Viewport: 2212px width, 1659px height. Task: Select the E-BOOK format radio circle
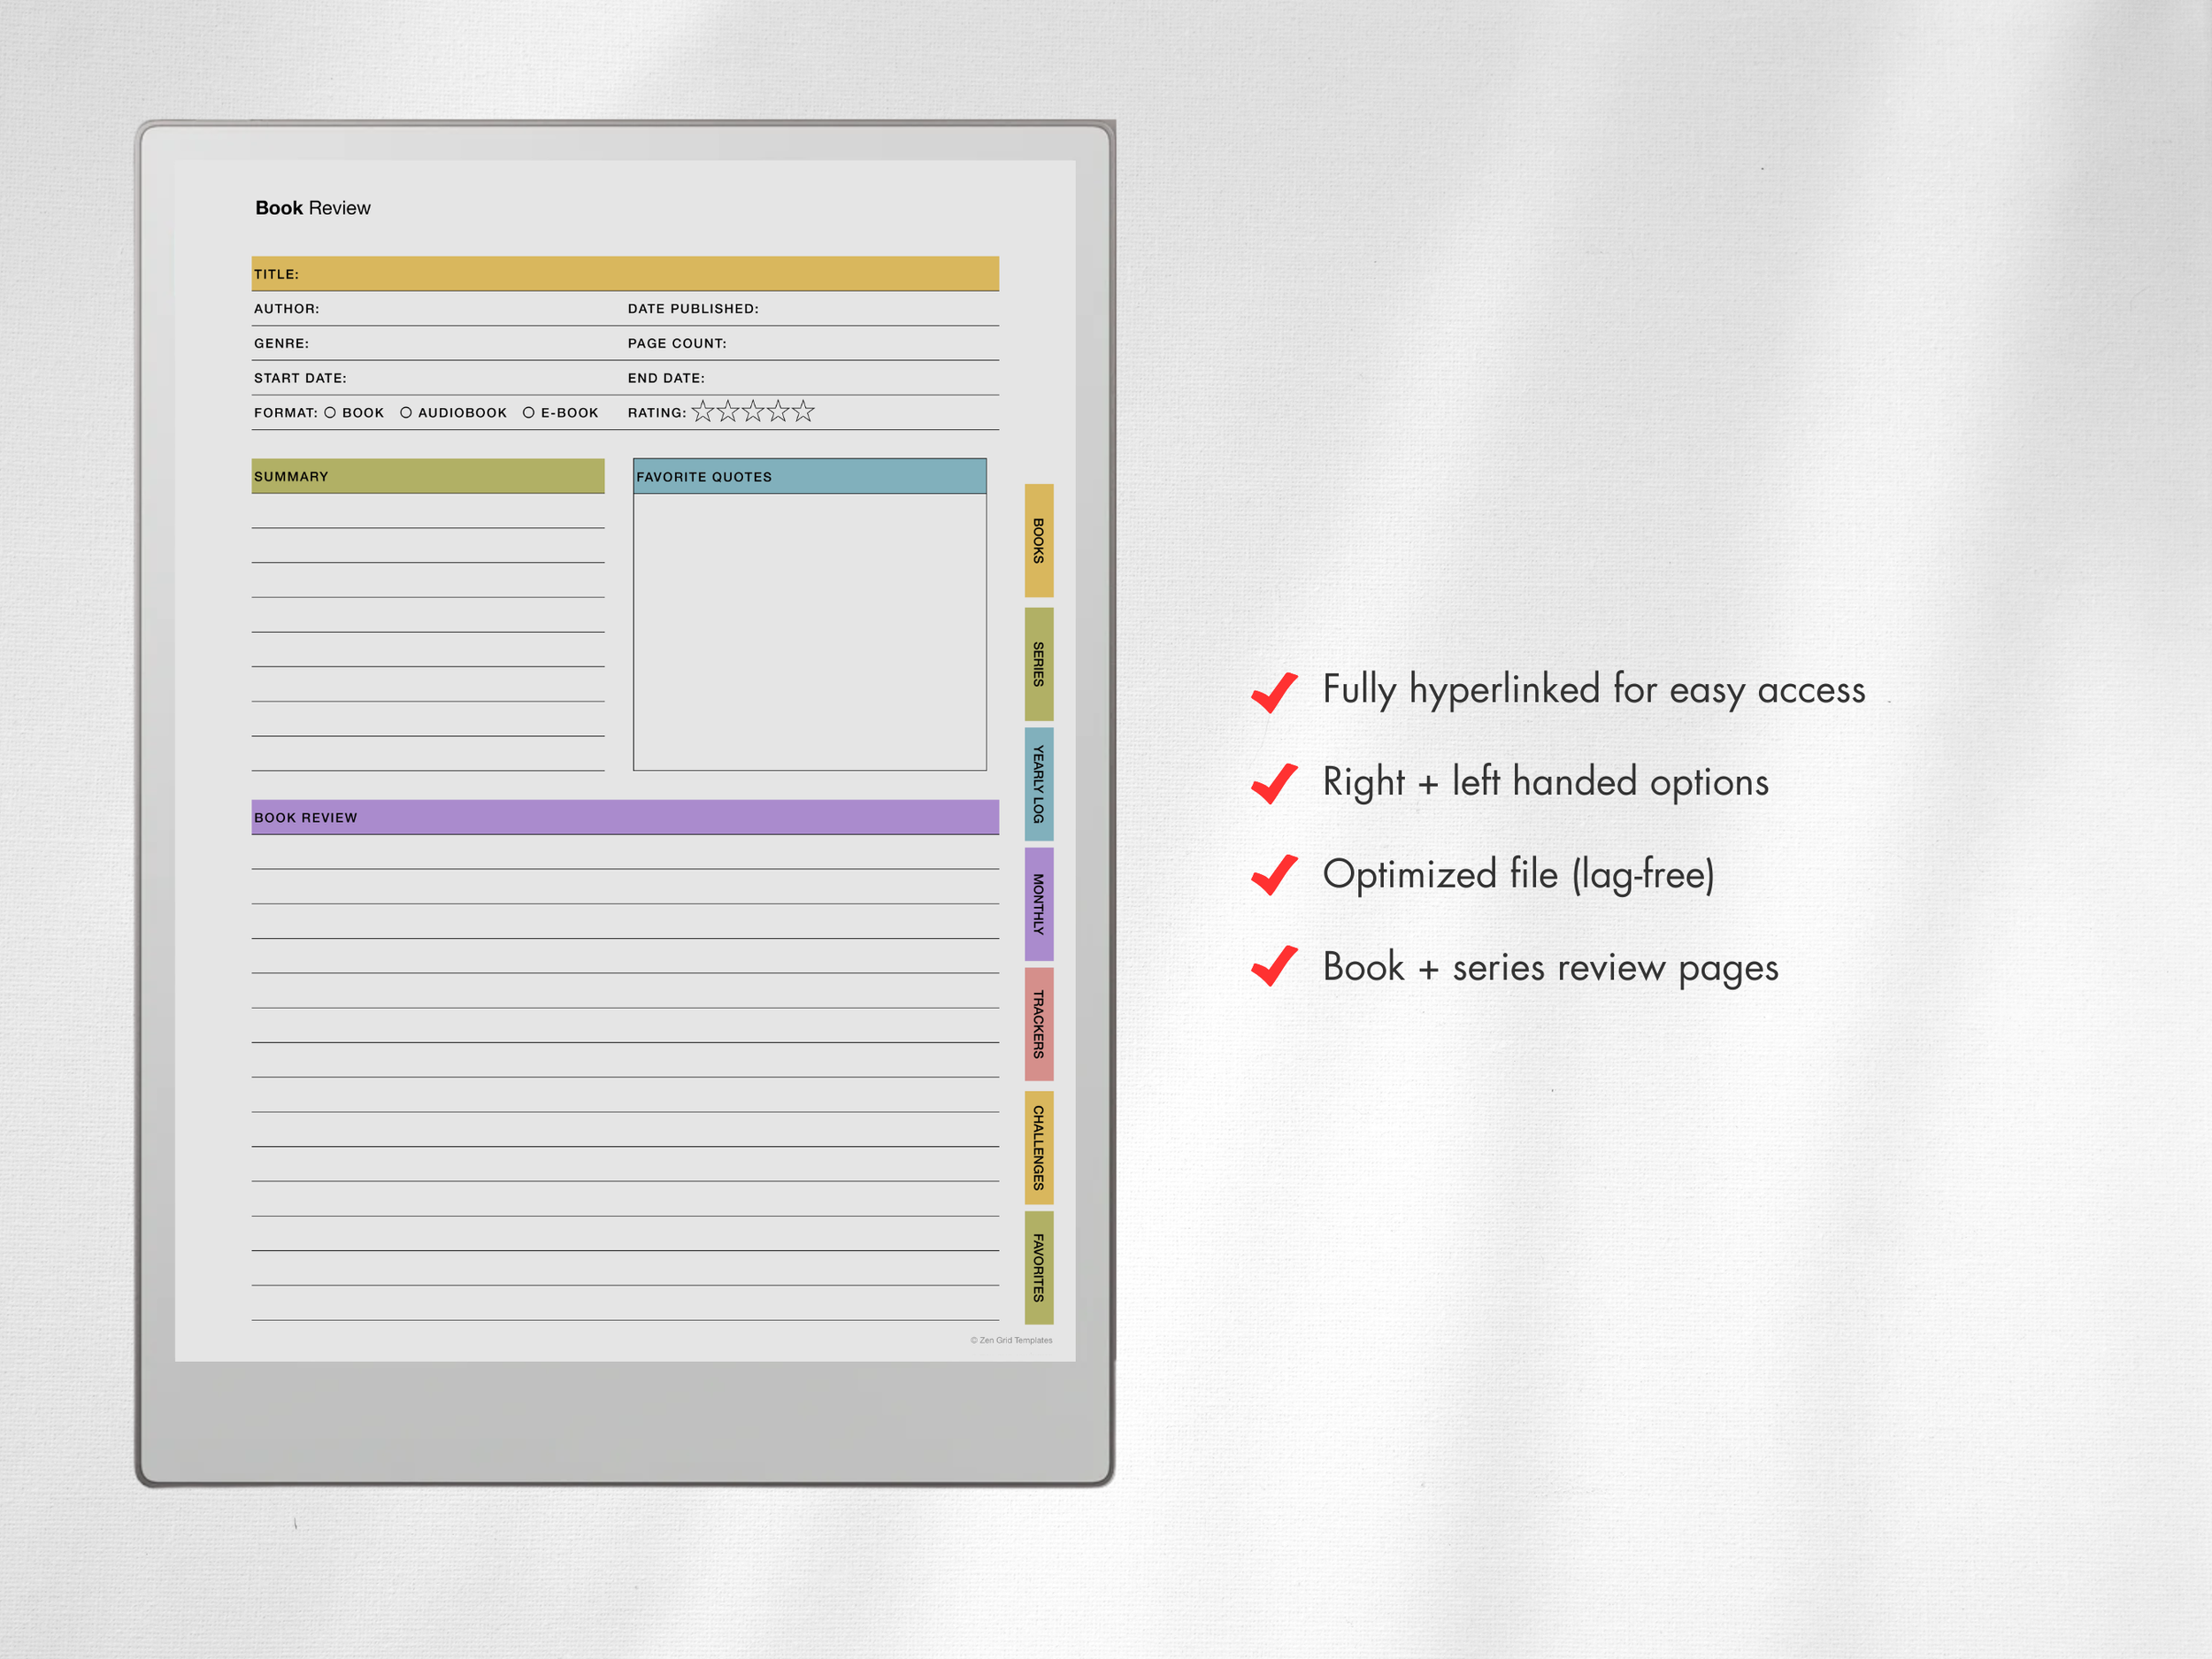coord(529,412)
